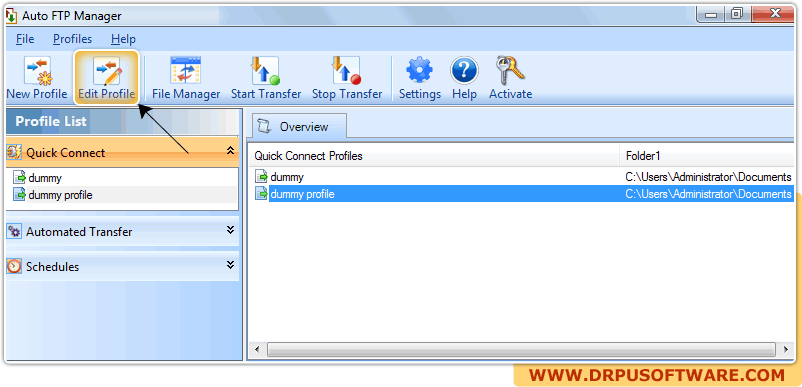Image resolution: width=802 pixels, height=387 pixels.
Task: Click the dummy profile icon in Profile List
Action: coord(19,178)
